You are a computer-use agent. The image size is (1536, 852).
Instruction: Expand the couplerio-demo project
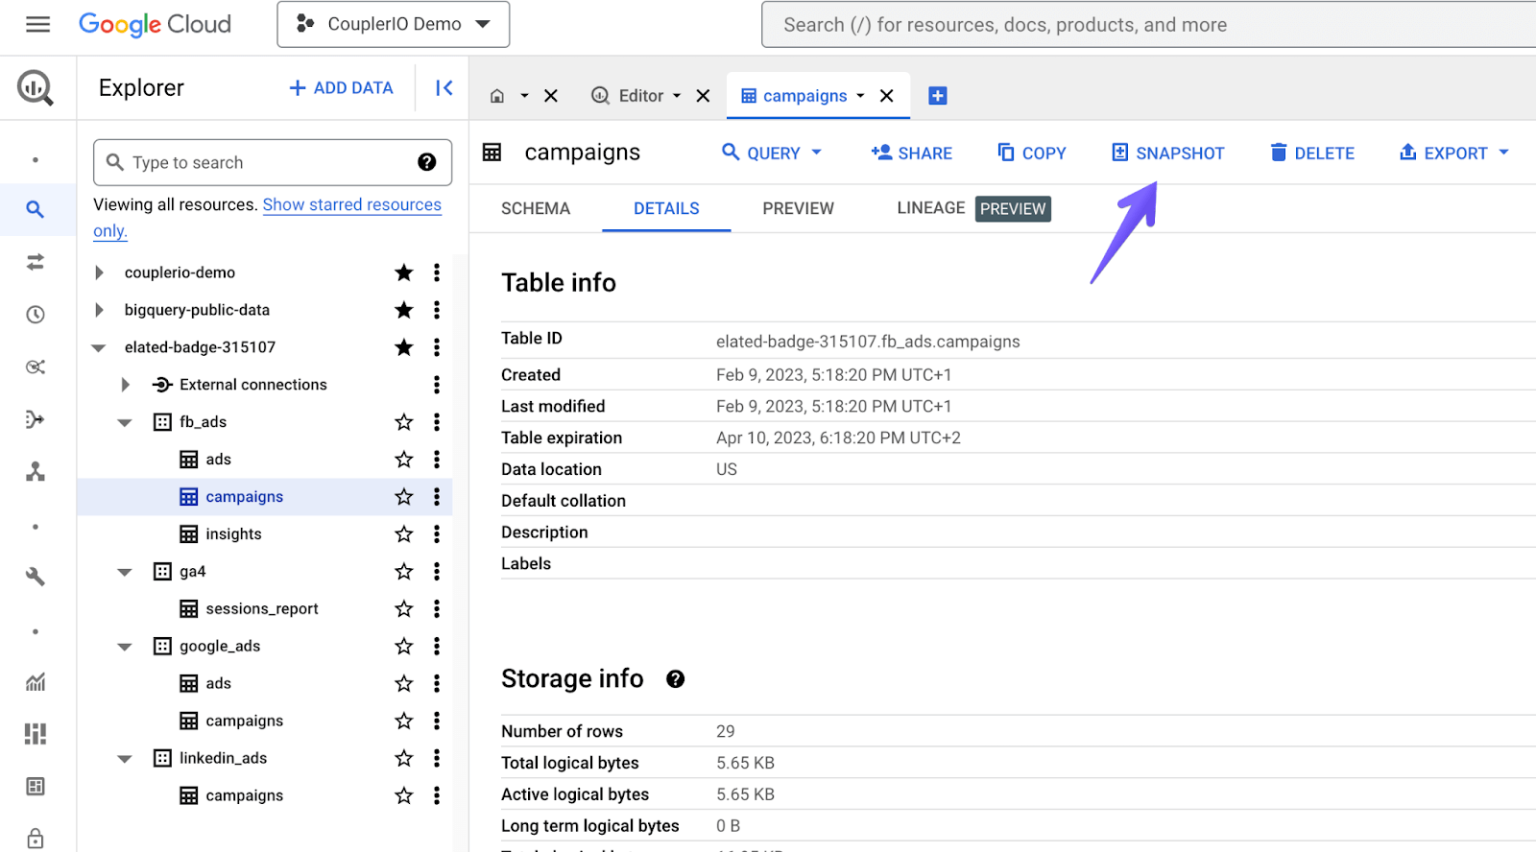coord(98,272)
